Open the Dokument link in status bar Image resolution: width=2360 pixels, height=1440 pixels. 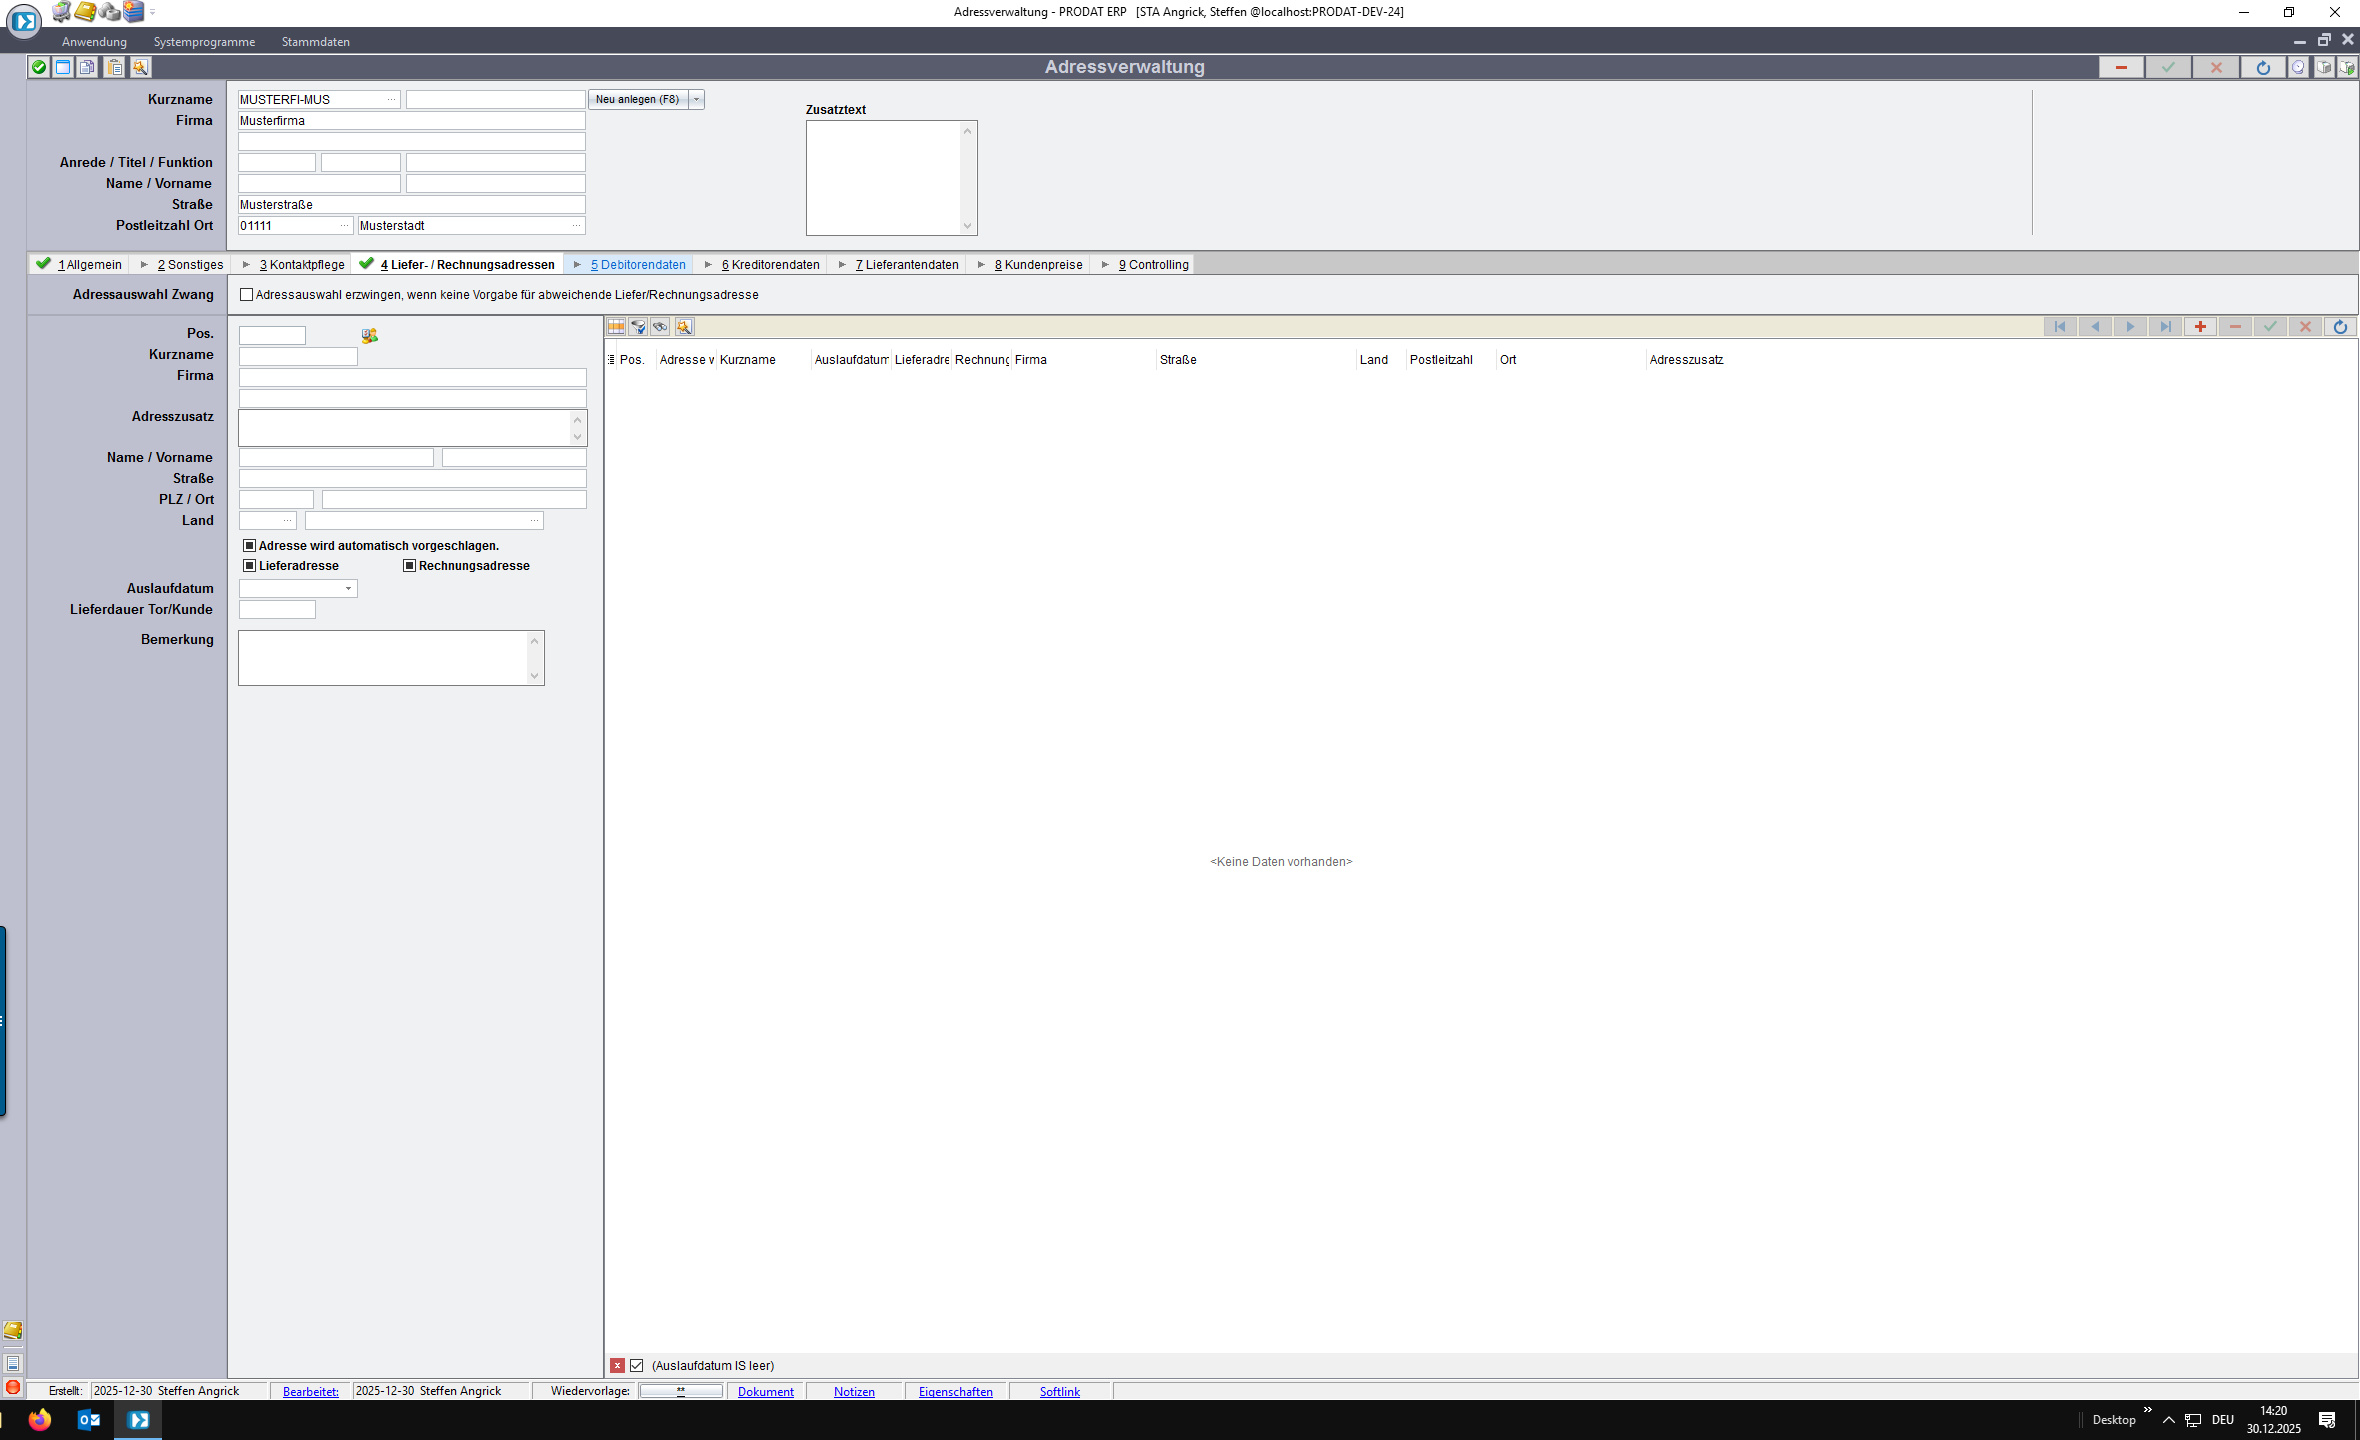(765, 1392)
